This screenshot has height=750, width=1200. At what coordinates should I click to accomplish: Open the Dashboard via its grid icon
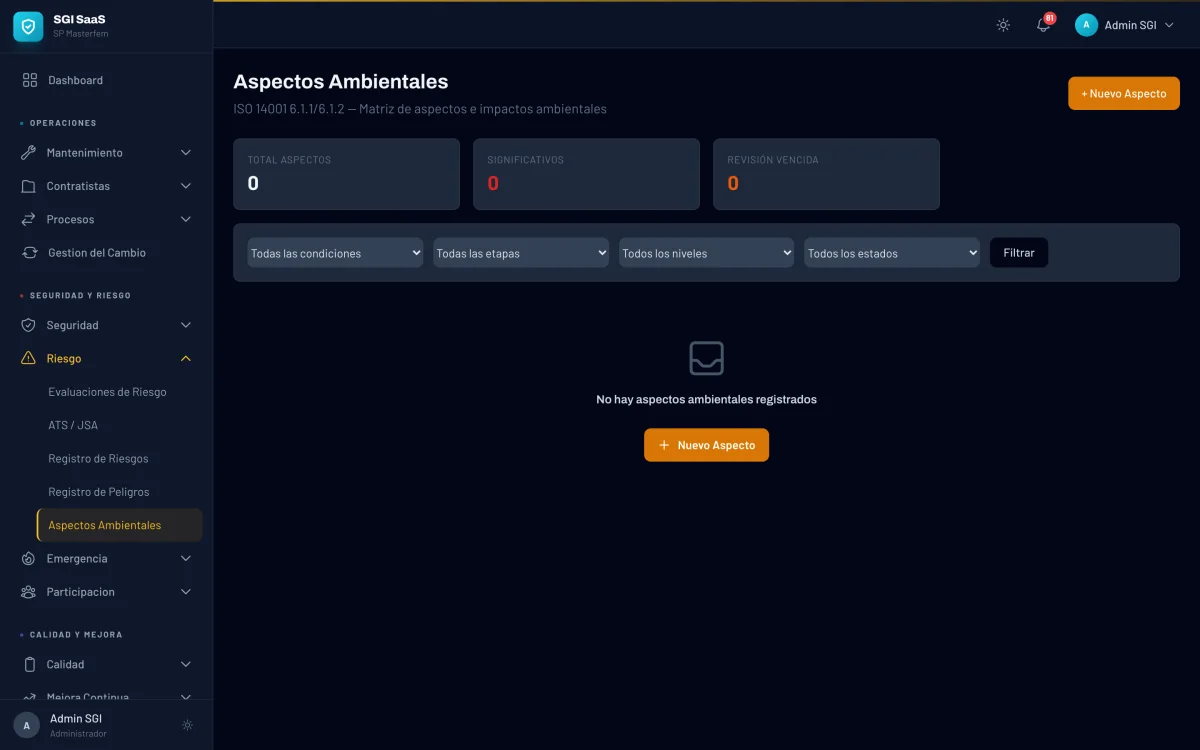29,80
